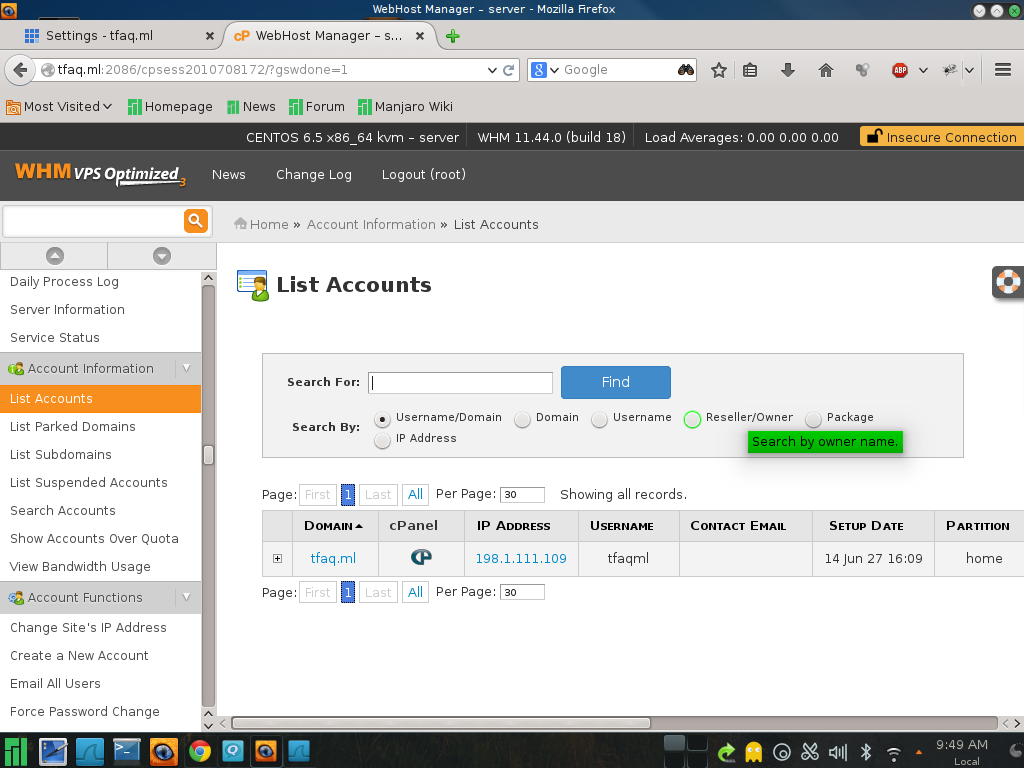Viewport: 1024px width, 768px height.
Task: Open the Firefox downloads arrow icon
Action: 788,70
